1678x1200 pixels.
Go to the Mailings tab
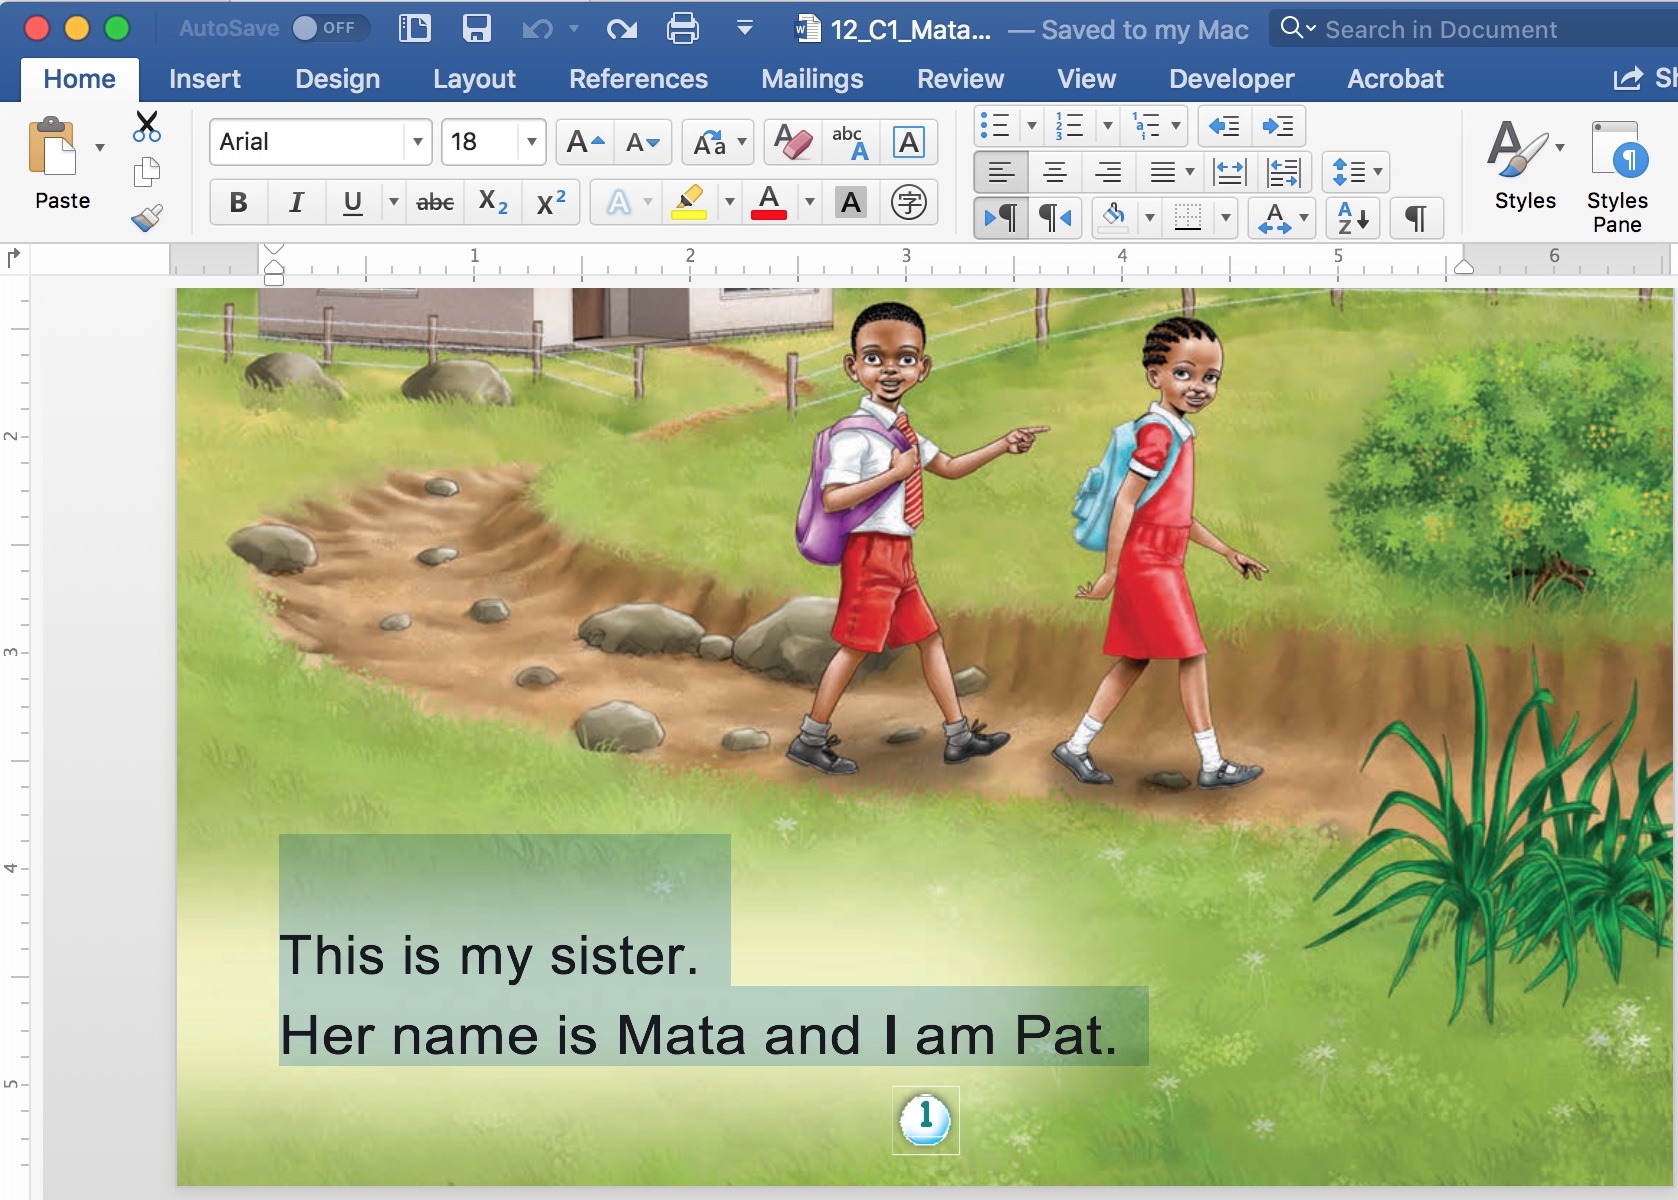tap(812, 79)
